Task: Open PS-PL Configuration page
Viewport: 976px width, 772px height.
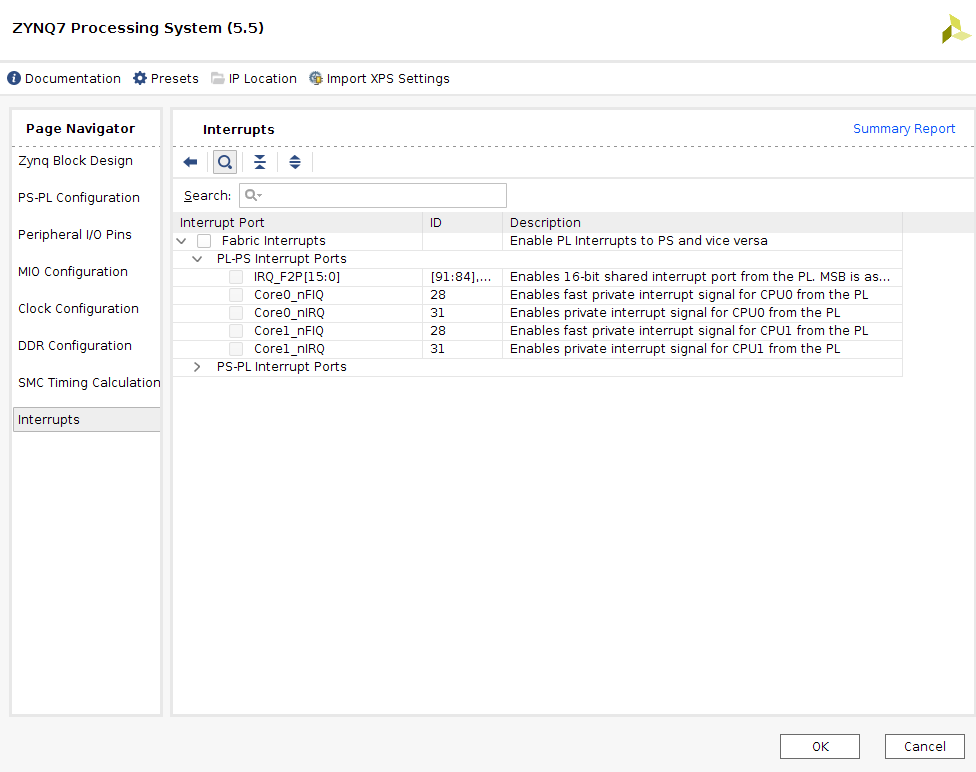Action: coord(78,197)
